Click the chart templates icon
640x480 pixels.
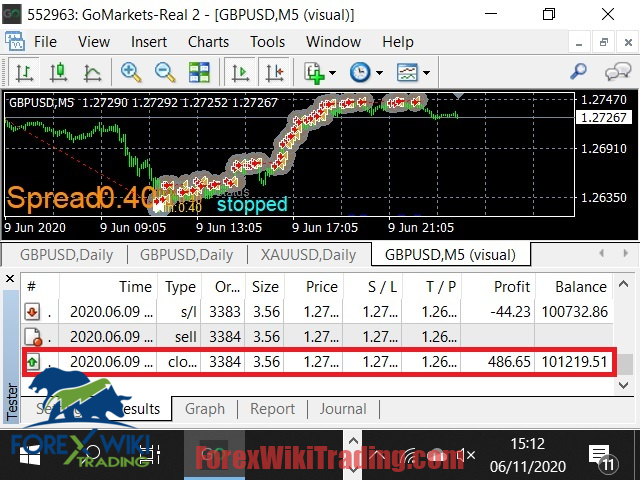tap(407, 73)
